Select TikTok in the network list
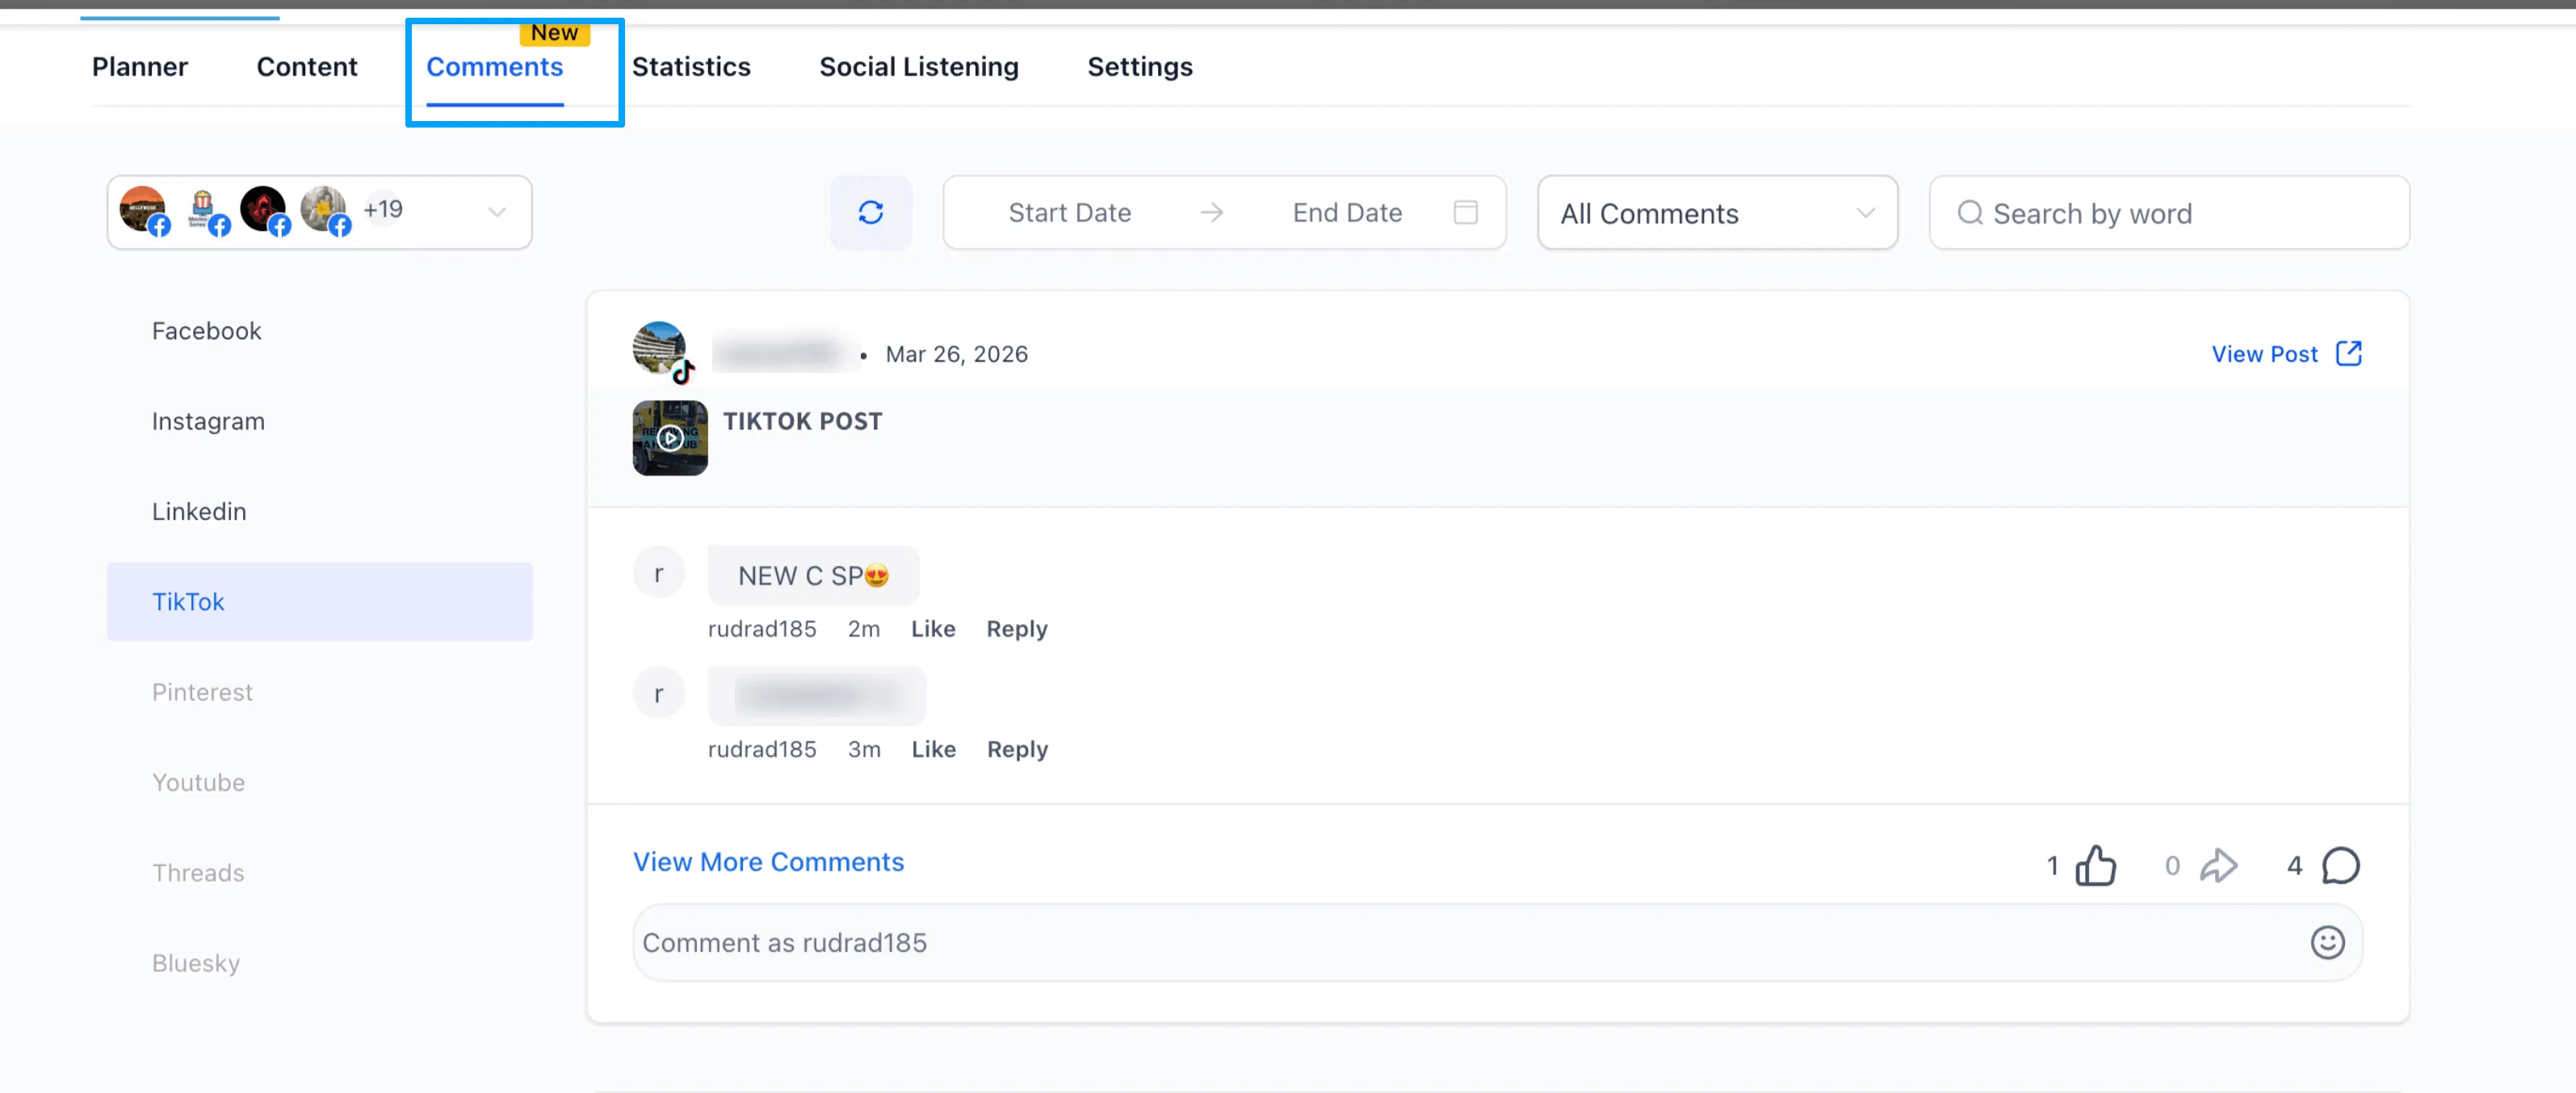This screenshot has height=1093, width=2576. pos(319,601)
